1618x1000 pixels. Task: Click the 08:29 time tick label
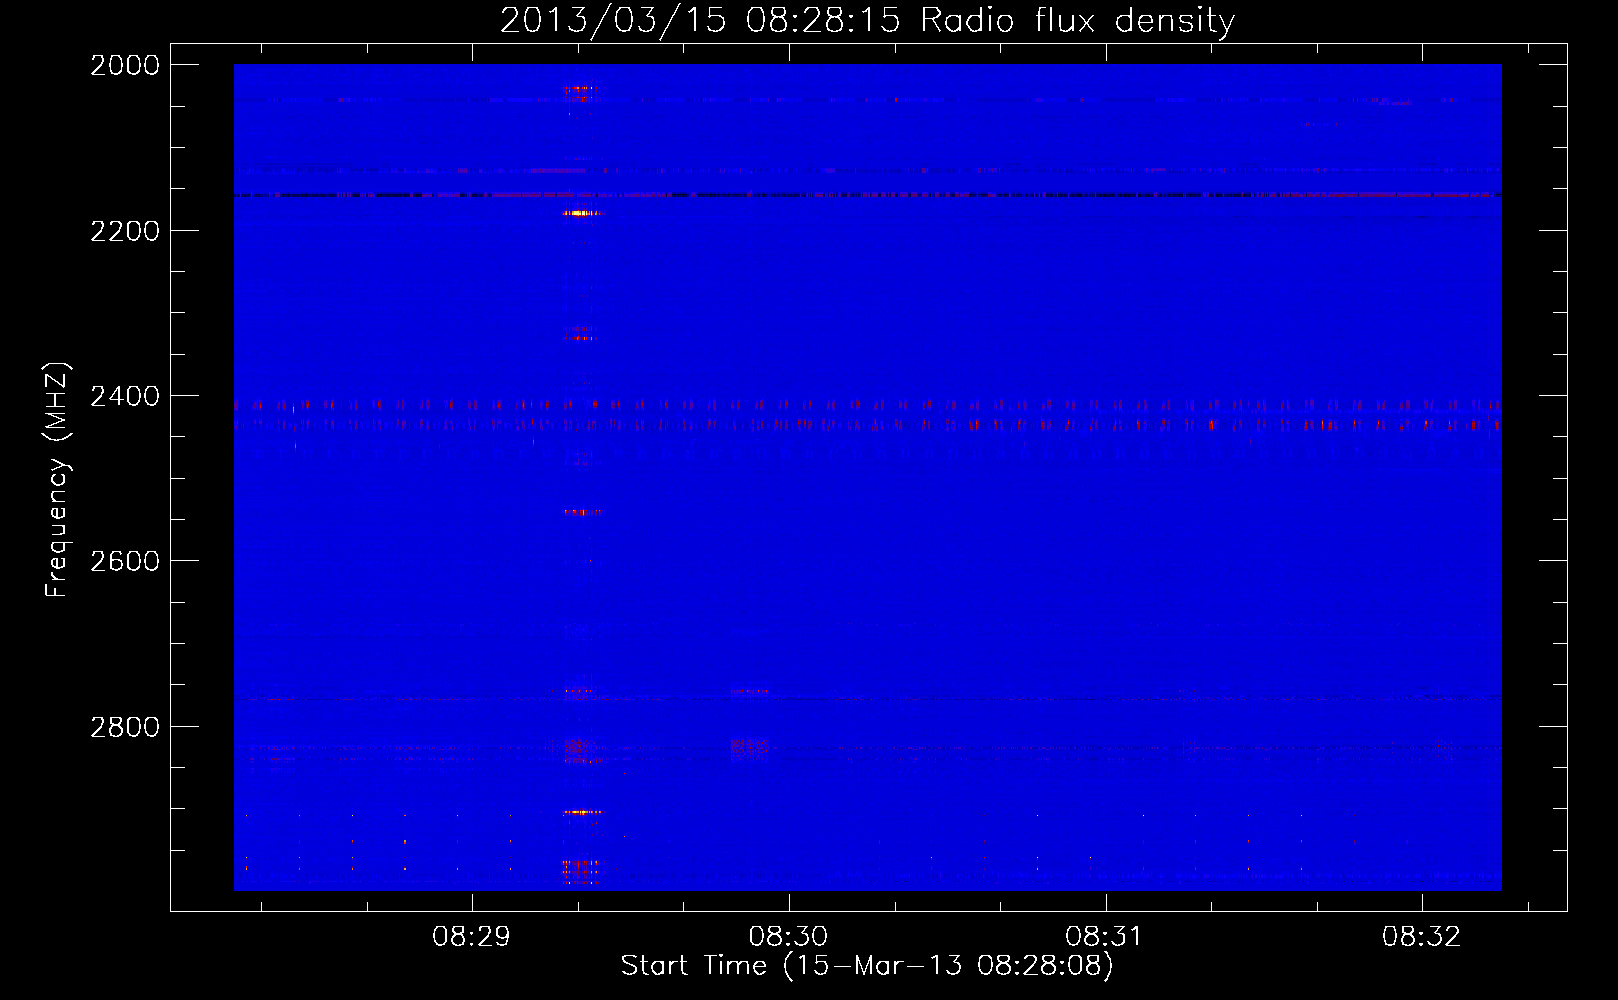(x=471, y=937)
